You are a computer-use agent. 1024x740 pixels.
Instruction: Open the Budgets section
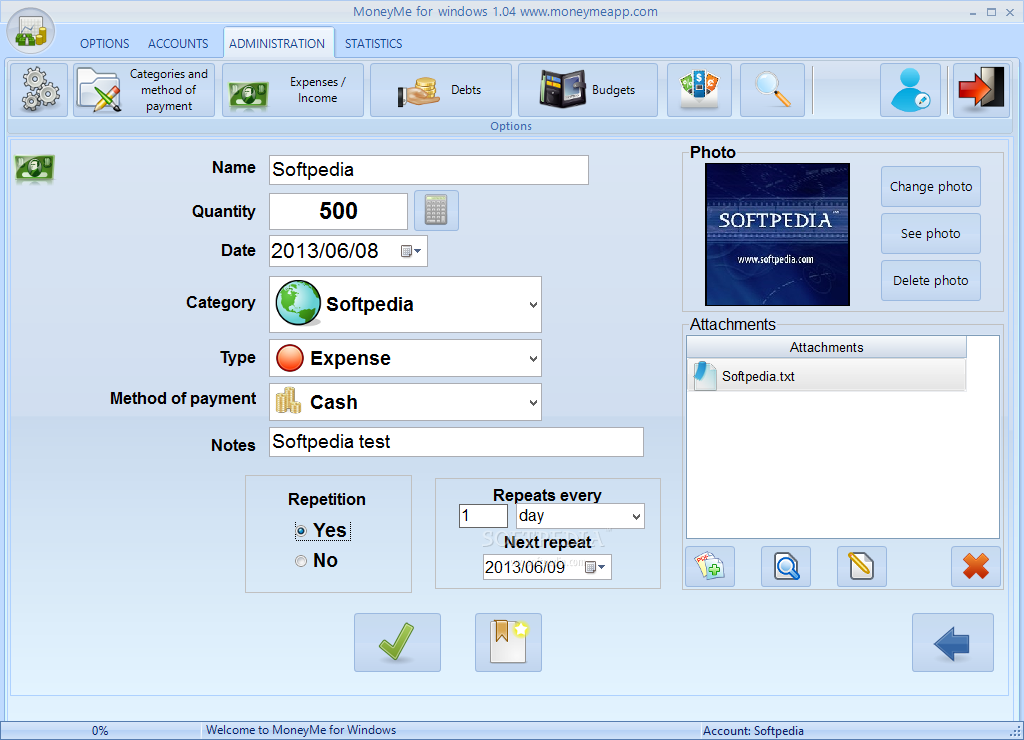pyautogui.click(x=588, y=90)
